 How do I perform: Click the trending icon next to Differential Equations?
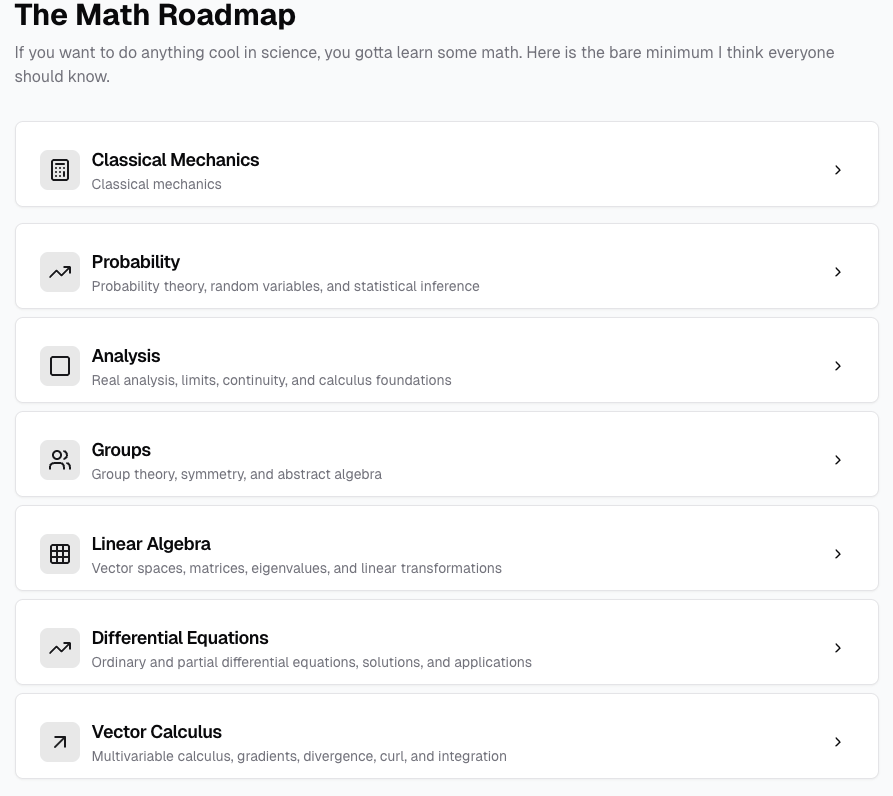(60, 647)
